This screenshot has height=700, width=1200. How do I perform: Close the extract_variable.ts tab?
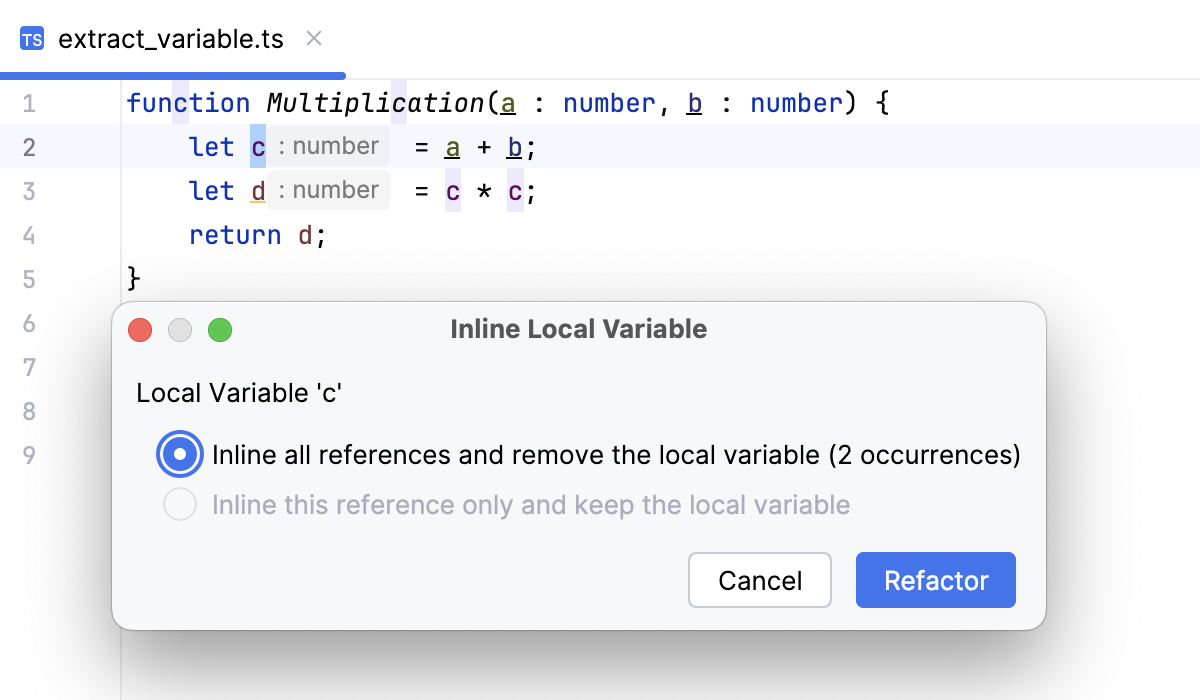coord(313,39)
